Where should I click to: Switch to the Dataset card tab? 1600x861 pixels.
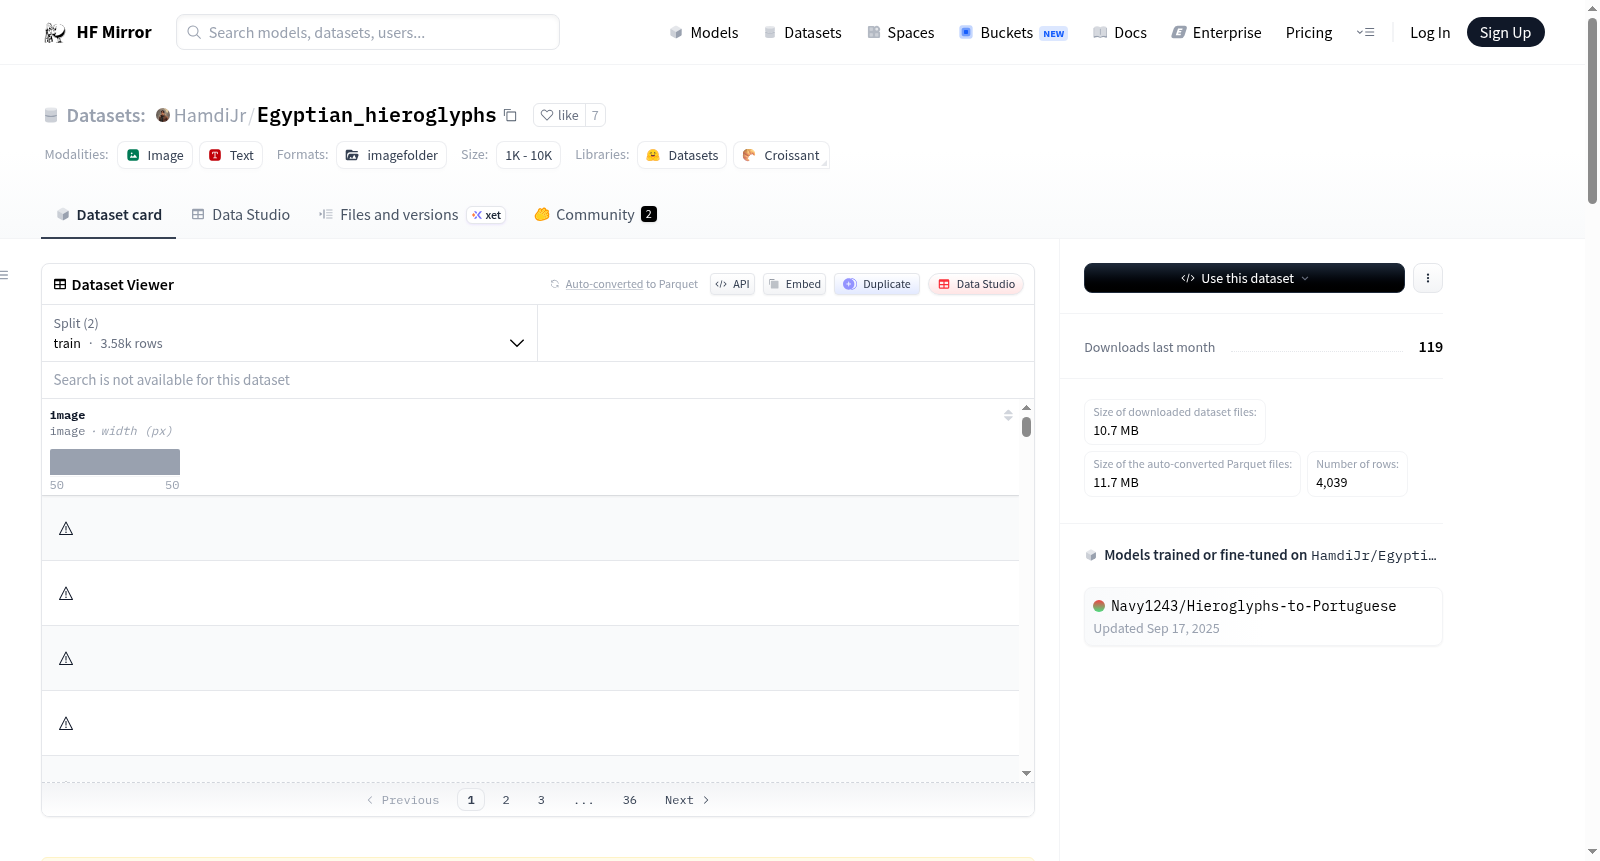click(109, 215)
